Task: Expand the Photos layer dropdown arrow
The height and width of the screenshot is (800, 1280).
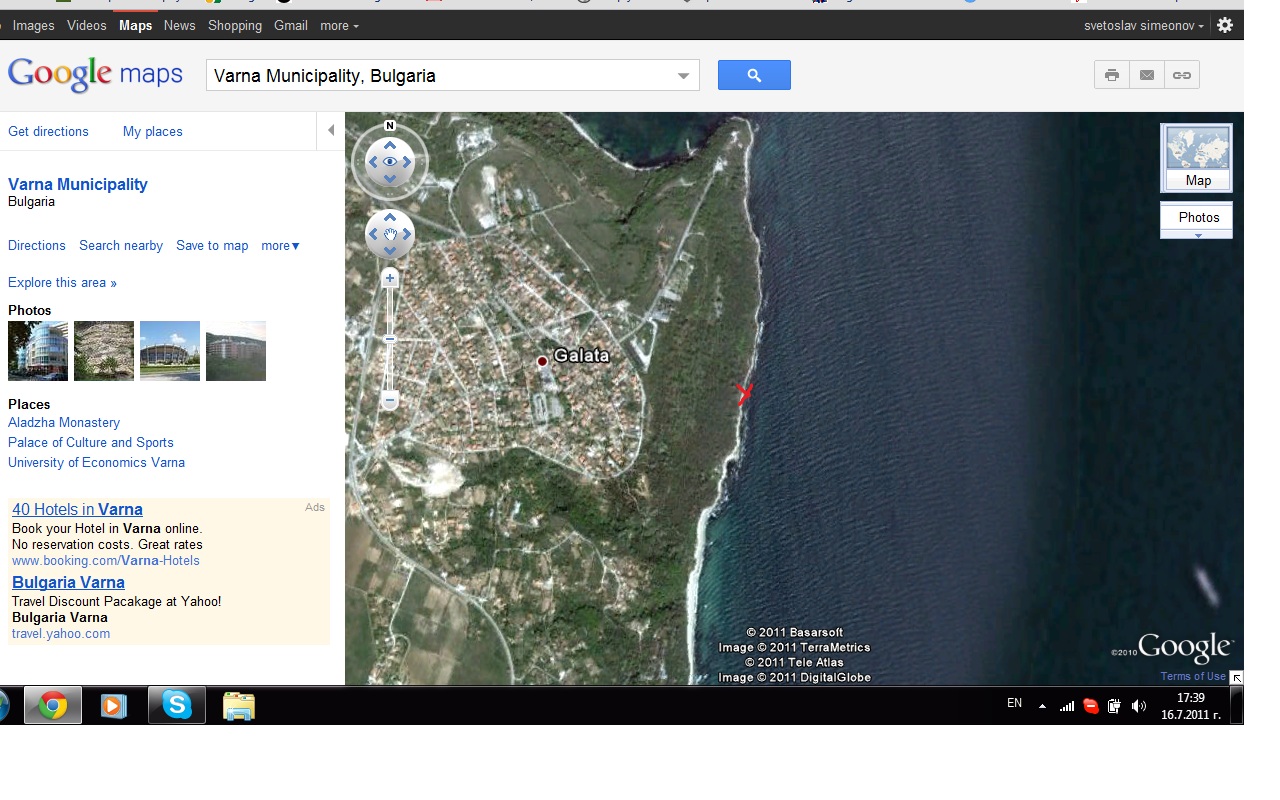Action: point(1197,235)
